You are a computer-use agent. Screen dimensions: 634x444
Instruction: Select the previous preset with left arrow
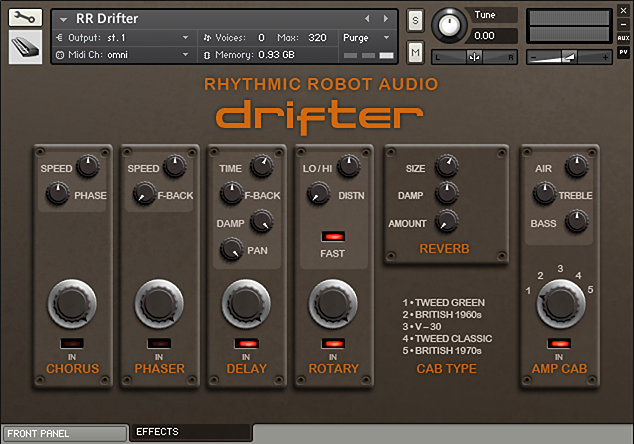click(x=367, y=19)
